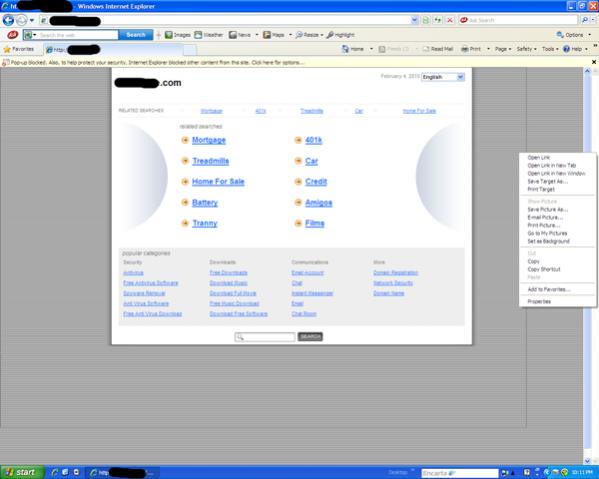Image resolution: width=599 pixels, height=479 pixels.
Task: Click the large Treadmills link
Action: [x=210, y=161]
